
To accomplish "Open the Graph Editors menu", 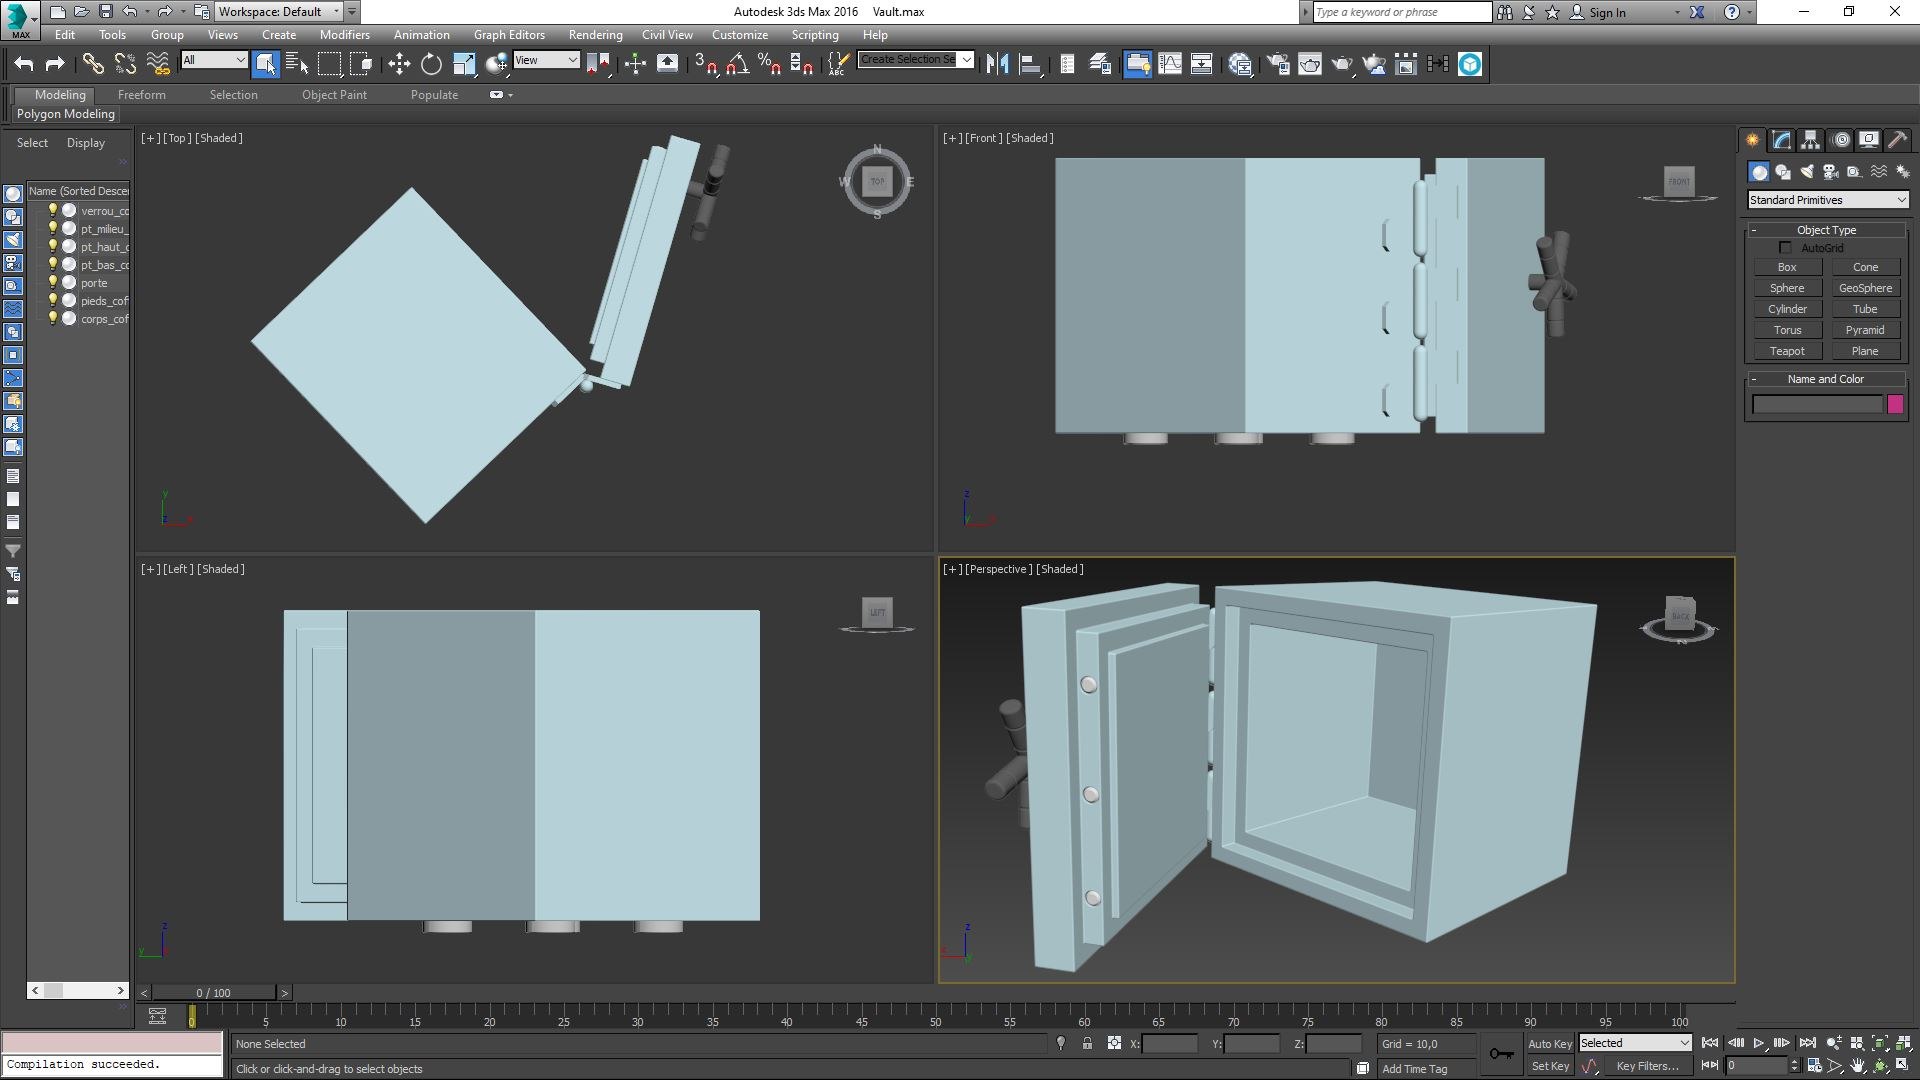I will click(x=509, y=35).
